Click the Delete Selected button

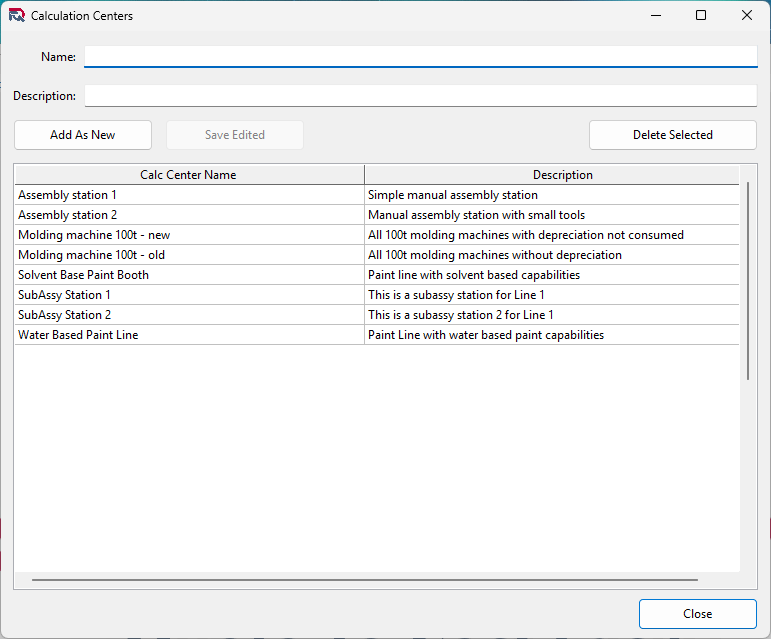pos(673,135)
